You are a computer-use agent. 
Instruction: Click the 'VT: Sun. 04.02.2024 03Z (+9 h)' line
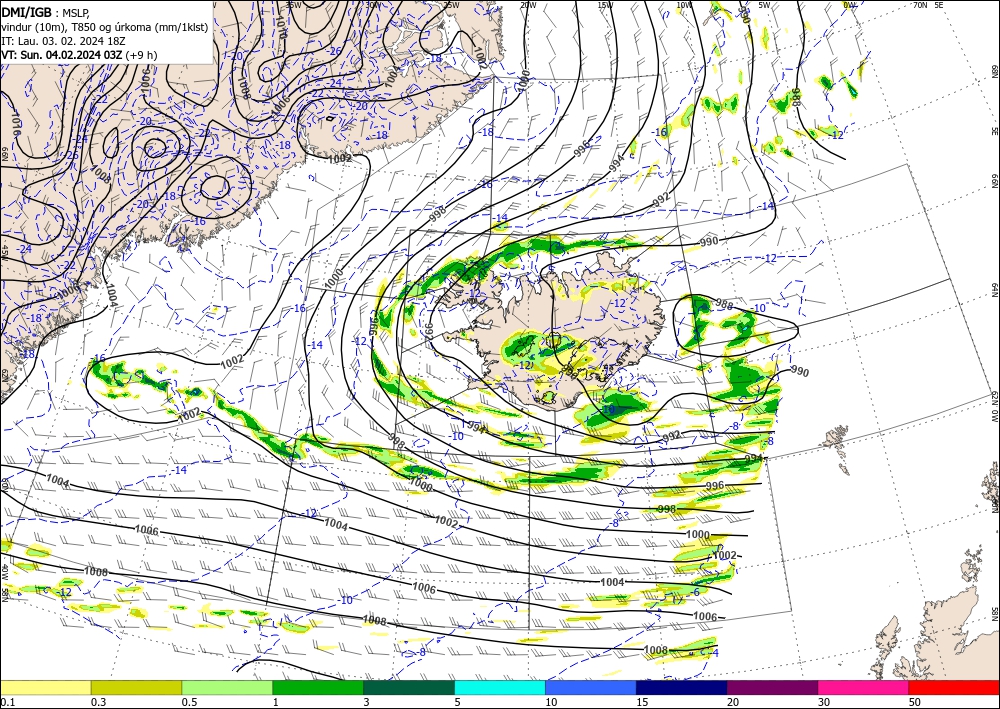(79, 55)
